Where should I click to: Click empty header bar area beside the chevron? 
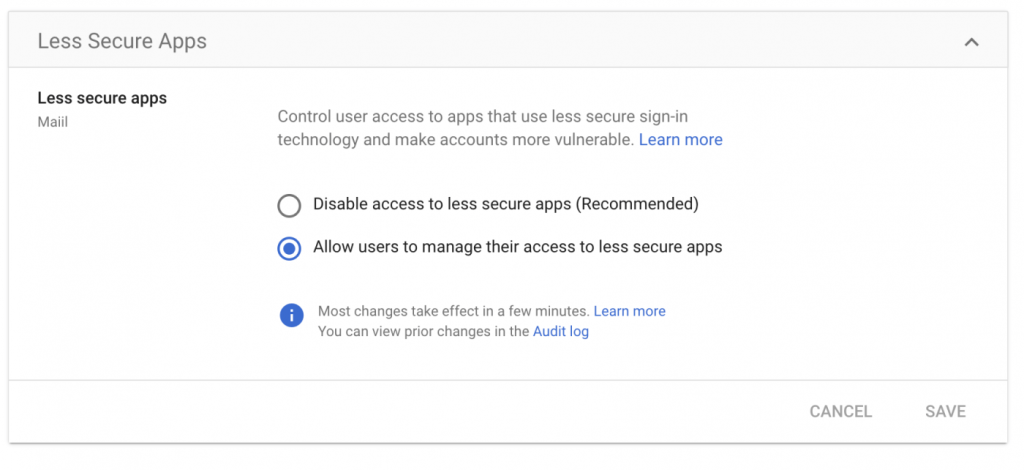tap(600, 42)
